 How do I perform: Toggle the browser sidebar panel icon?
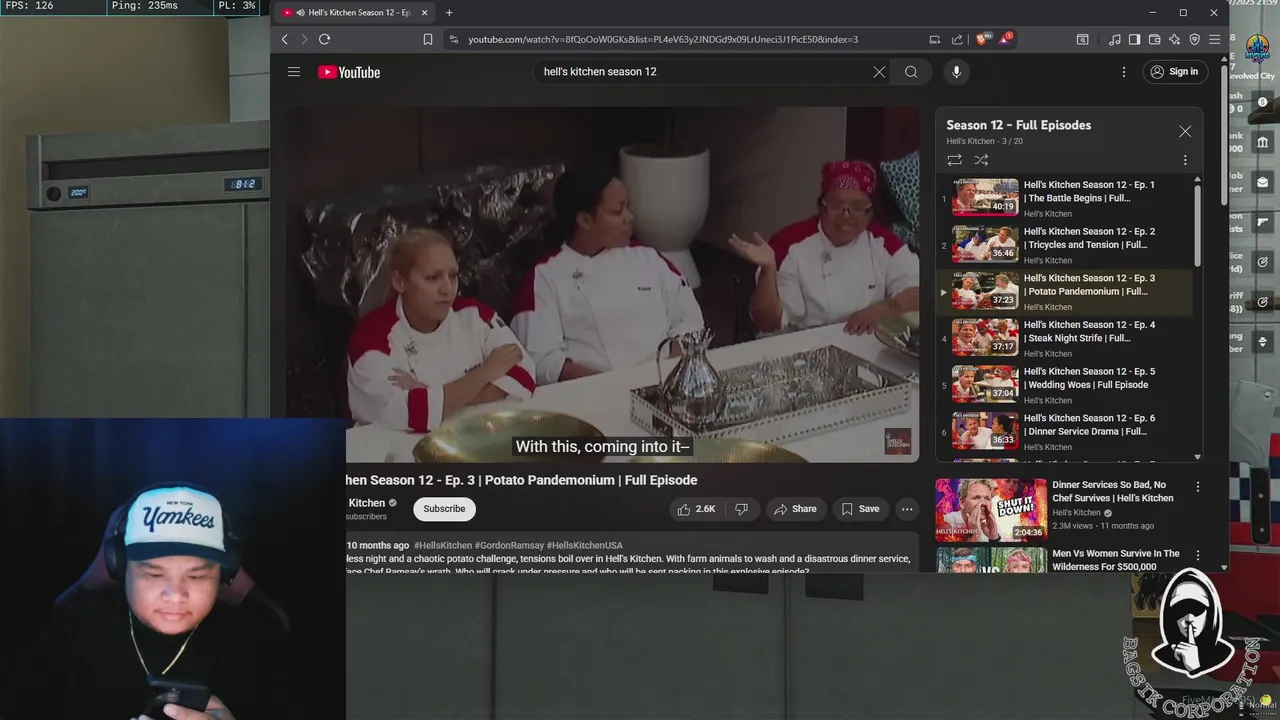1134,39
